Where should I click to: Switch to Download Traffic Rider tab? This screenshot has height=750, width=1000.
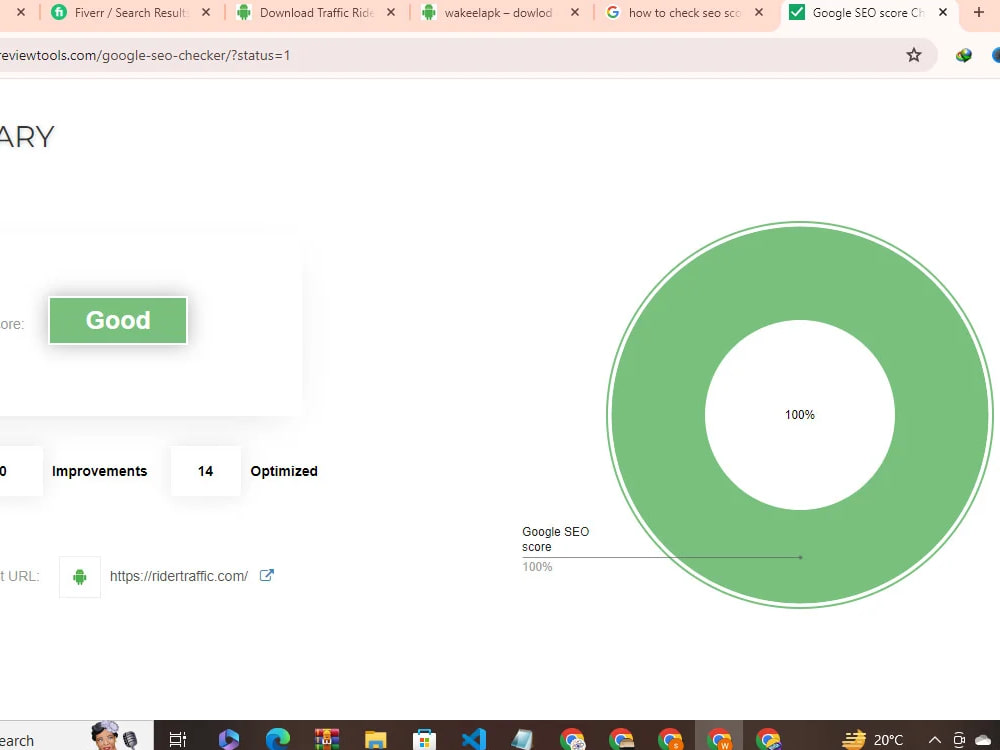(316, 13)
